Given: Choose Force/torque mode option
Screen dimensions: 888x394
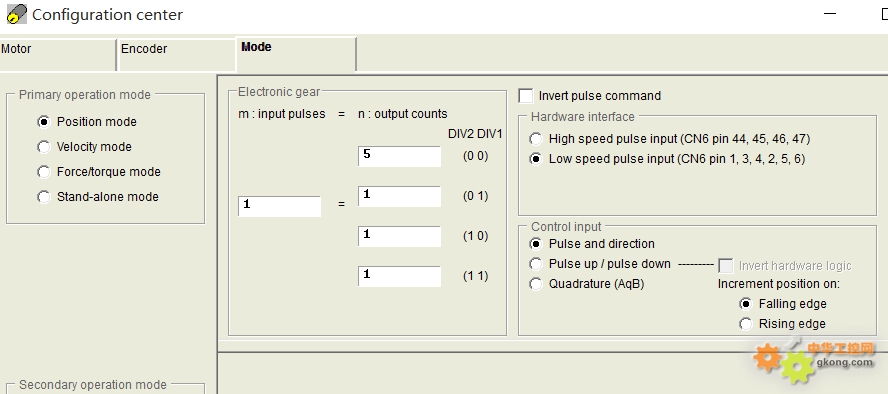Looking at the screenshot, I should click(x=44, y=172).
